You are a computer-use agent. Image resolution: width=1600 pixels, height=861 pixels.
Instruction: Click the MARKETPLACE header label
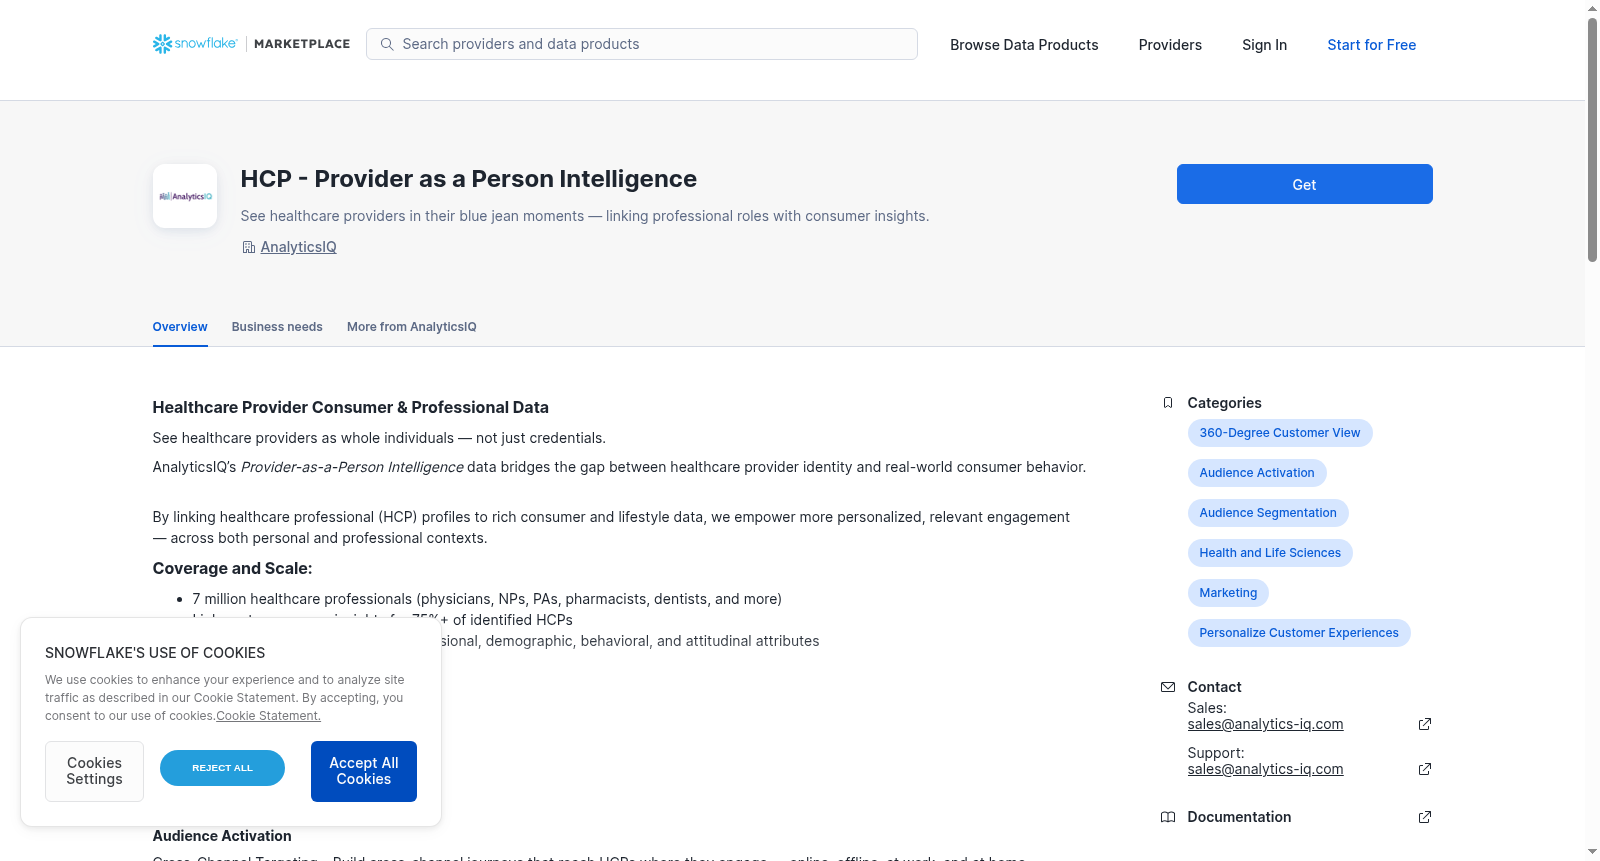[302, 44]
